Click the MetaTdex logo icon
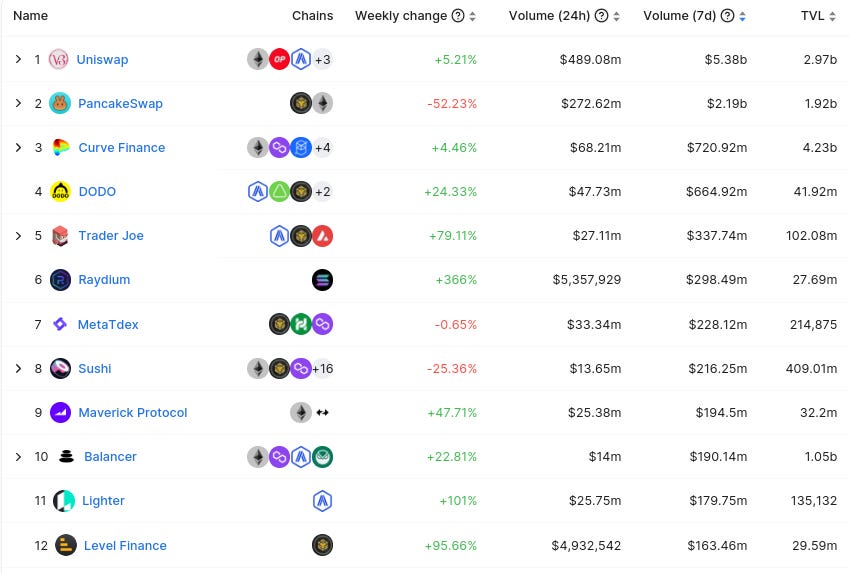The width and height of the screenshot is (849, 573). pyautogui.click(x=60, y=324)
